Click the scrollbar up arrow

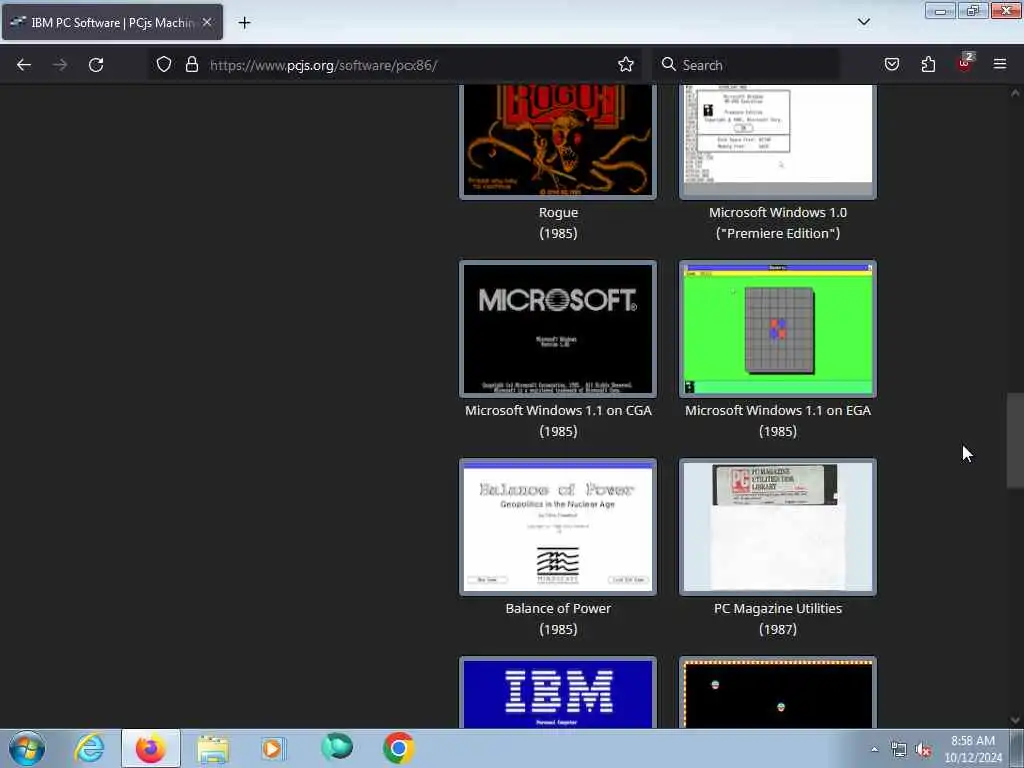1015,93
